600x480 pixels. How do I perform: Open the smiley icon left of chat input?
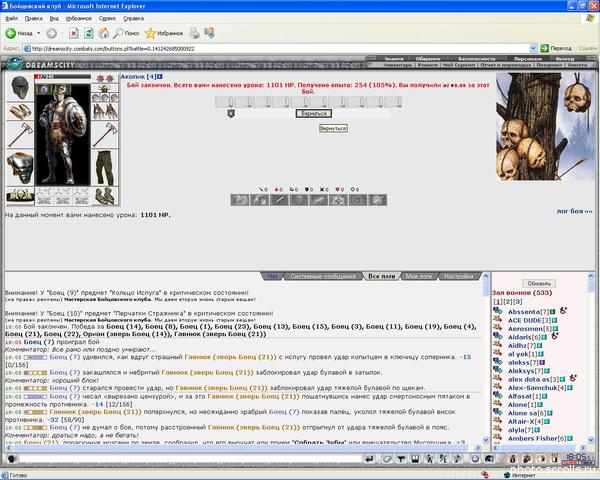point(11,459)
